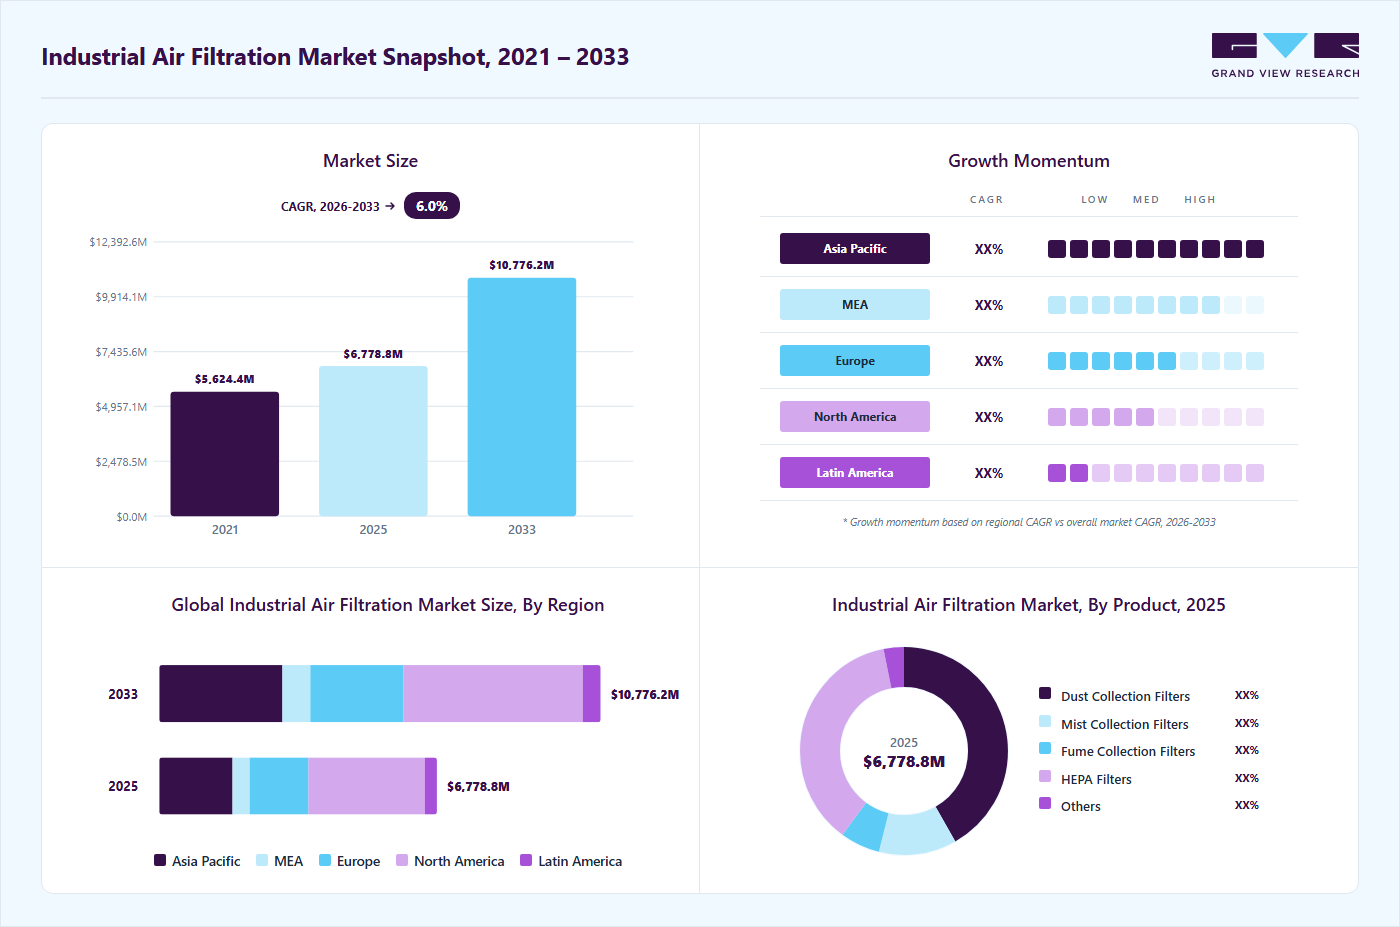The width and height of the screenshot is (1400, 927).
Task: Click the Asia Pacific legend swatch under region chart
Action: (160, 860)
